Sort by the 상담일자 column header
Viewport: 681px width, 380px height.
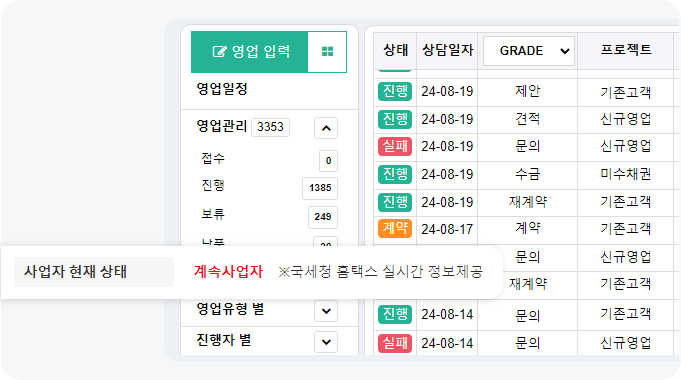pyautogui.click(x=447, y=50)
